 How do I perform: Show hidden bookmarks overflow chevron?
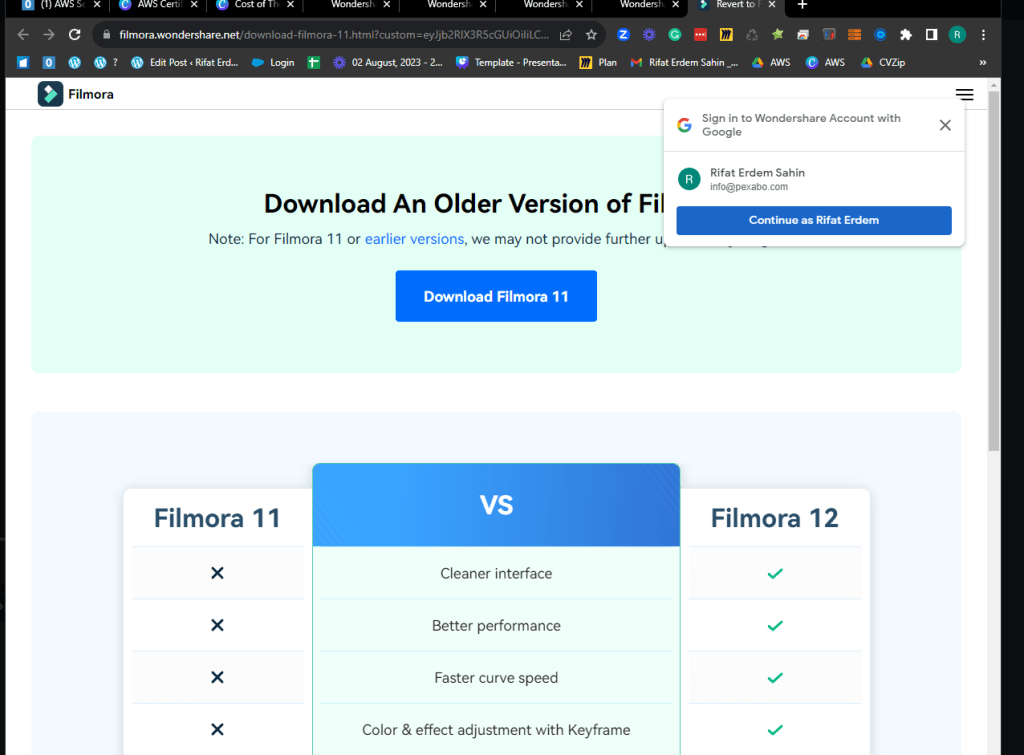tap(982, 63)
